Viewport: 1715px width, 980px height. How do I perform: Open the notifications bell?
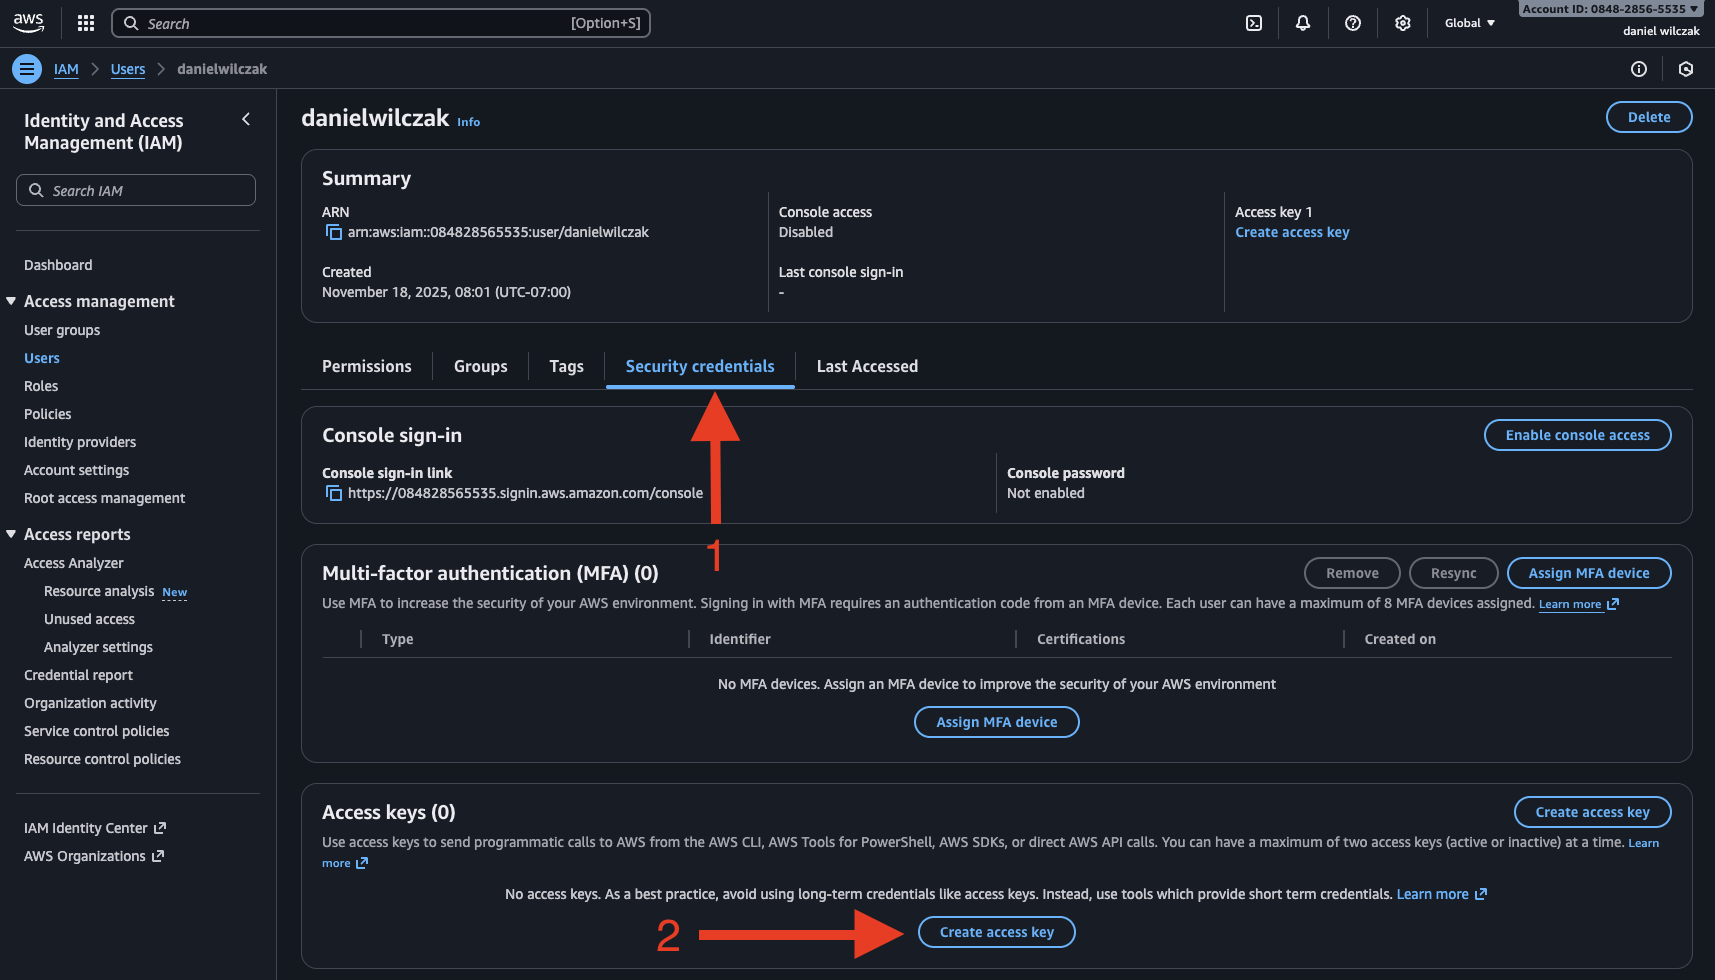(x=1302, y=23)
